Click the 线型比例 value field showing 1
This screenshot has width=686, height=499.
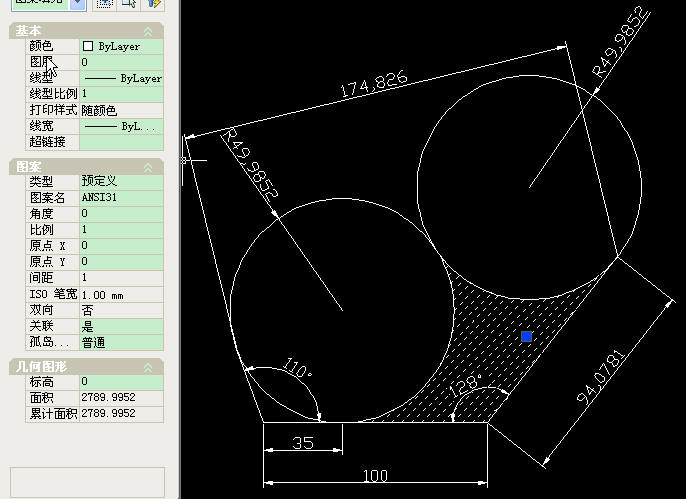click(x=121, y=94)
